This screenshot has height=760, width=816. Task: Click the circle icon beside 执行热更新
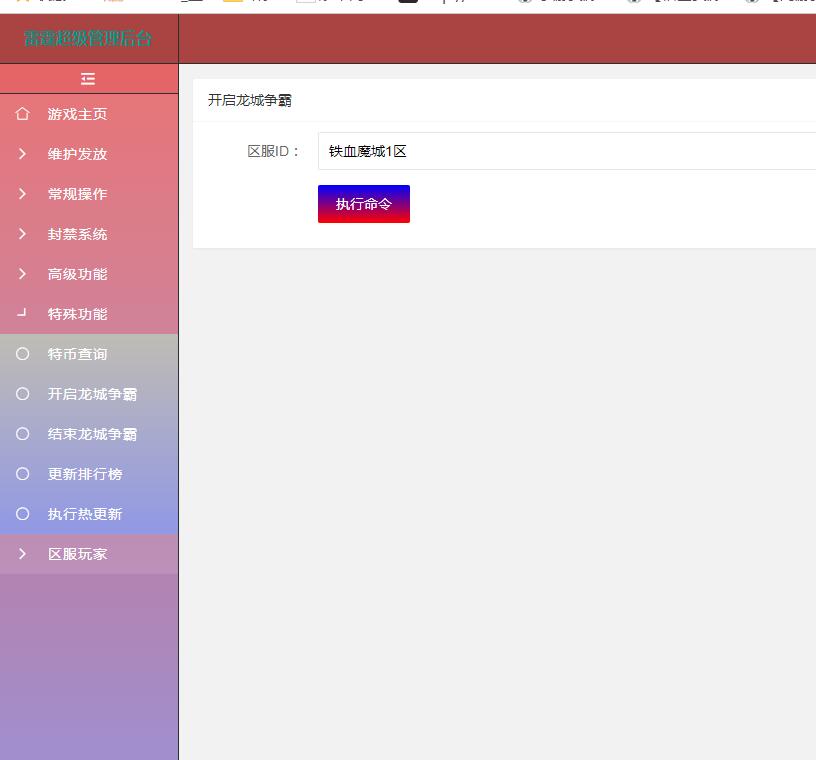[x=22, y=514]
